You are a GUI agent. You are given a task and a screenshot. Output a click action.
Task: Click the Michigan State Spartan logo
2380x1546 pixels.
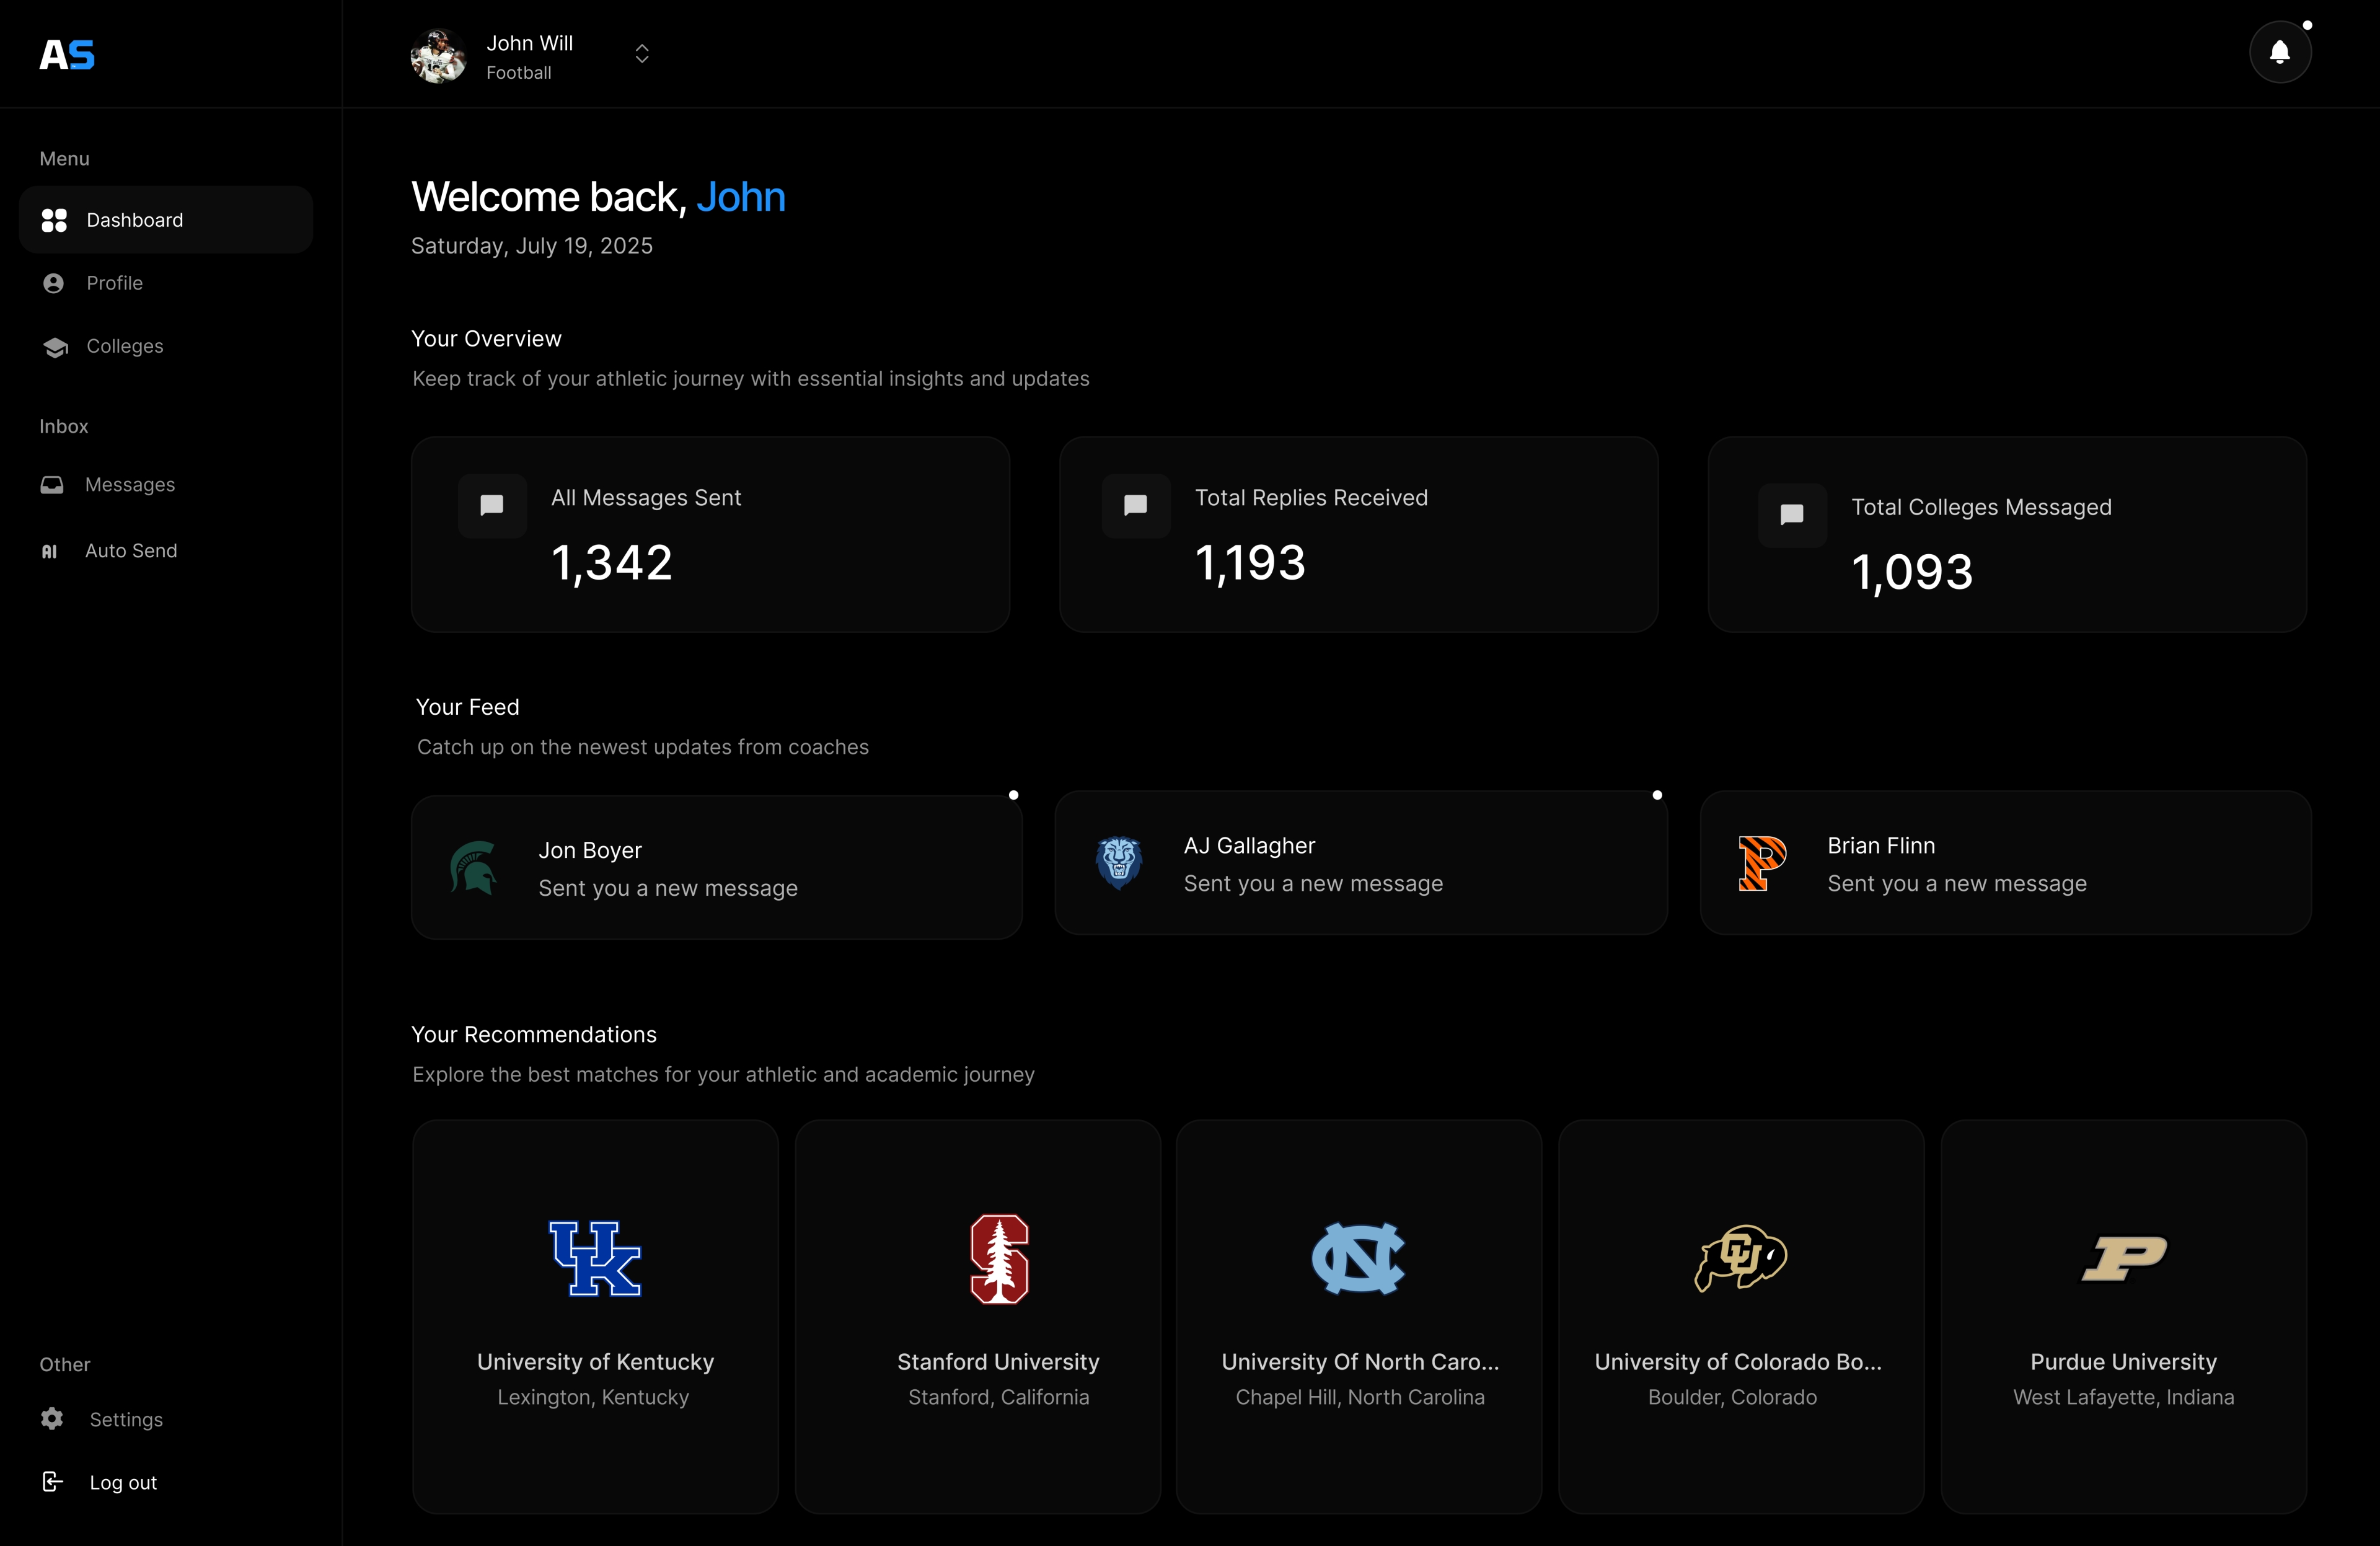(474, 867)
